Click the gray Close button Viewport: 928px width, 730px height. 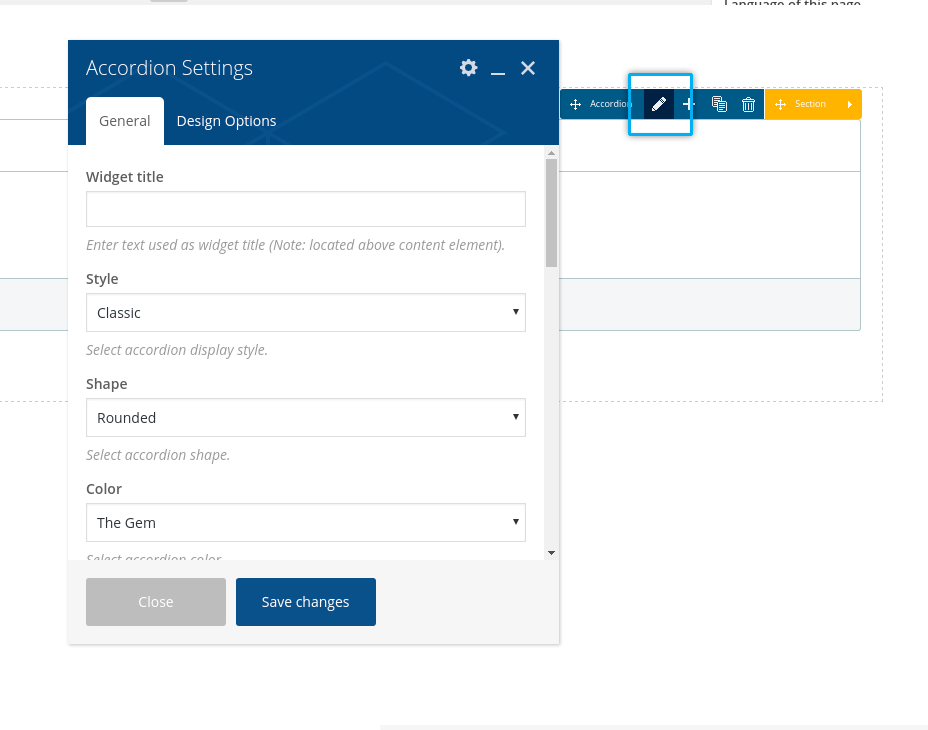click(x=156, y=602)
